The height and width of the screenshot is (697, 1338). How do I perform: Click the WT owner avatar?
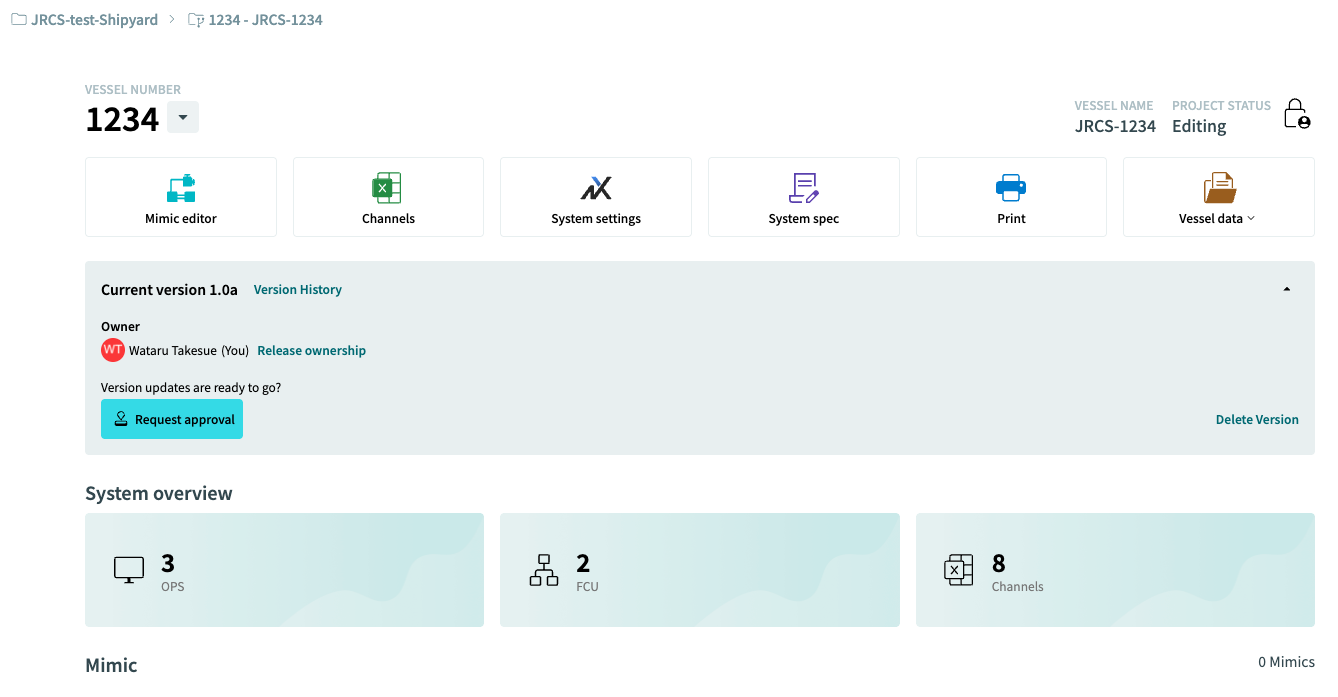pos(113,350)
